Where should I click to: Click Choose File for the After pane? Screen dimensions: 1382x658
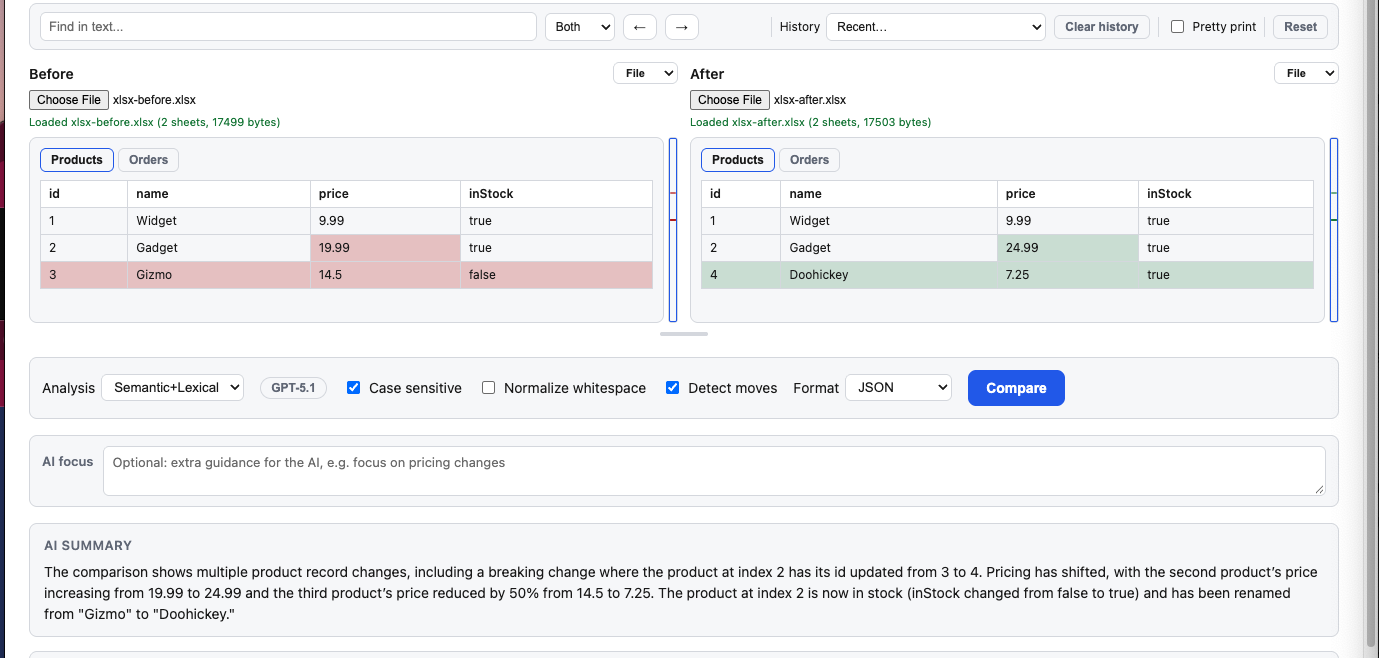pos(730,100)
